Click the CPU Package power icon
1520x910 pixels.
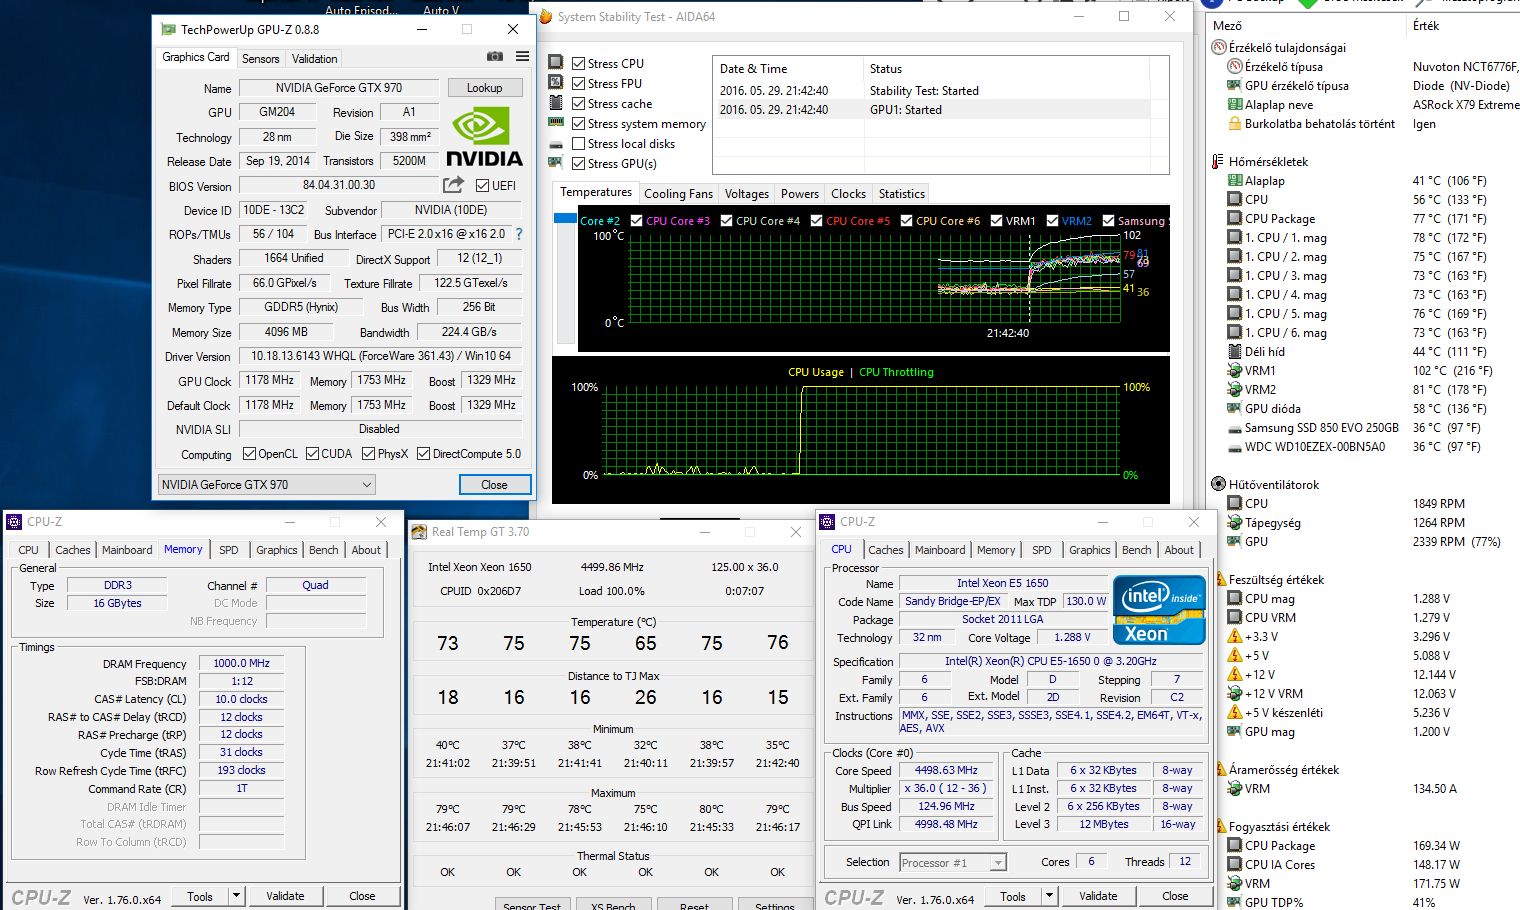1235,846
